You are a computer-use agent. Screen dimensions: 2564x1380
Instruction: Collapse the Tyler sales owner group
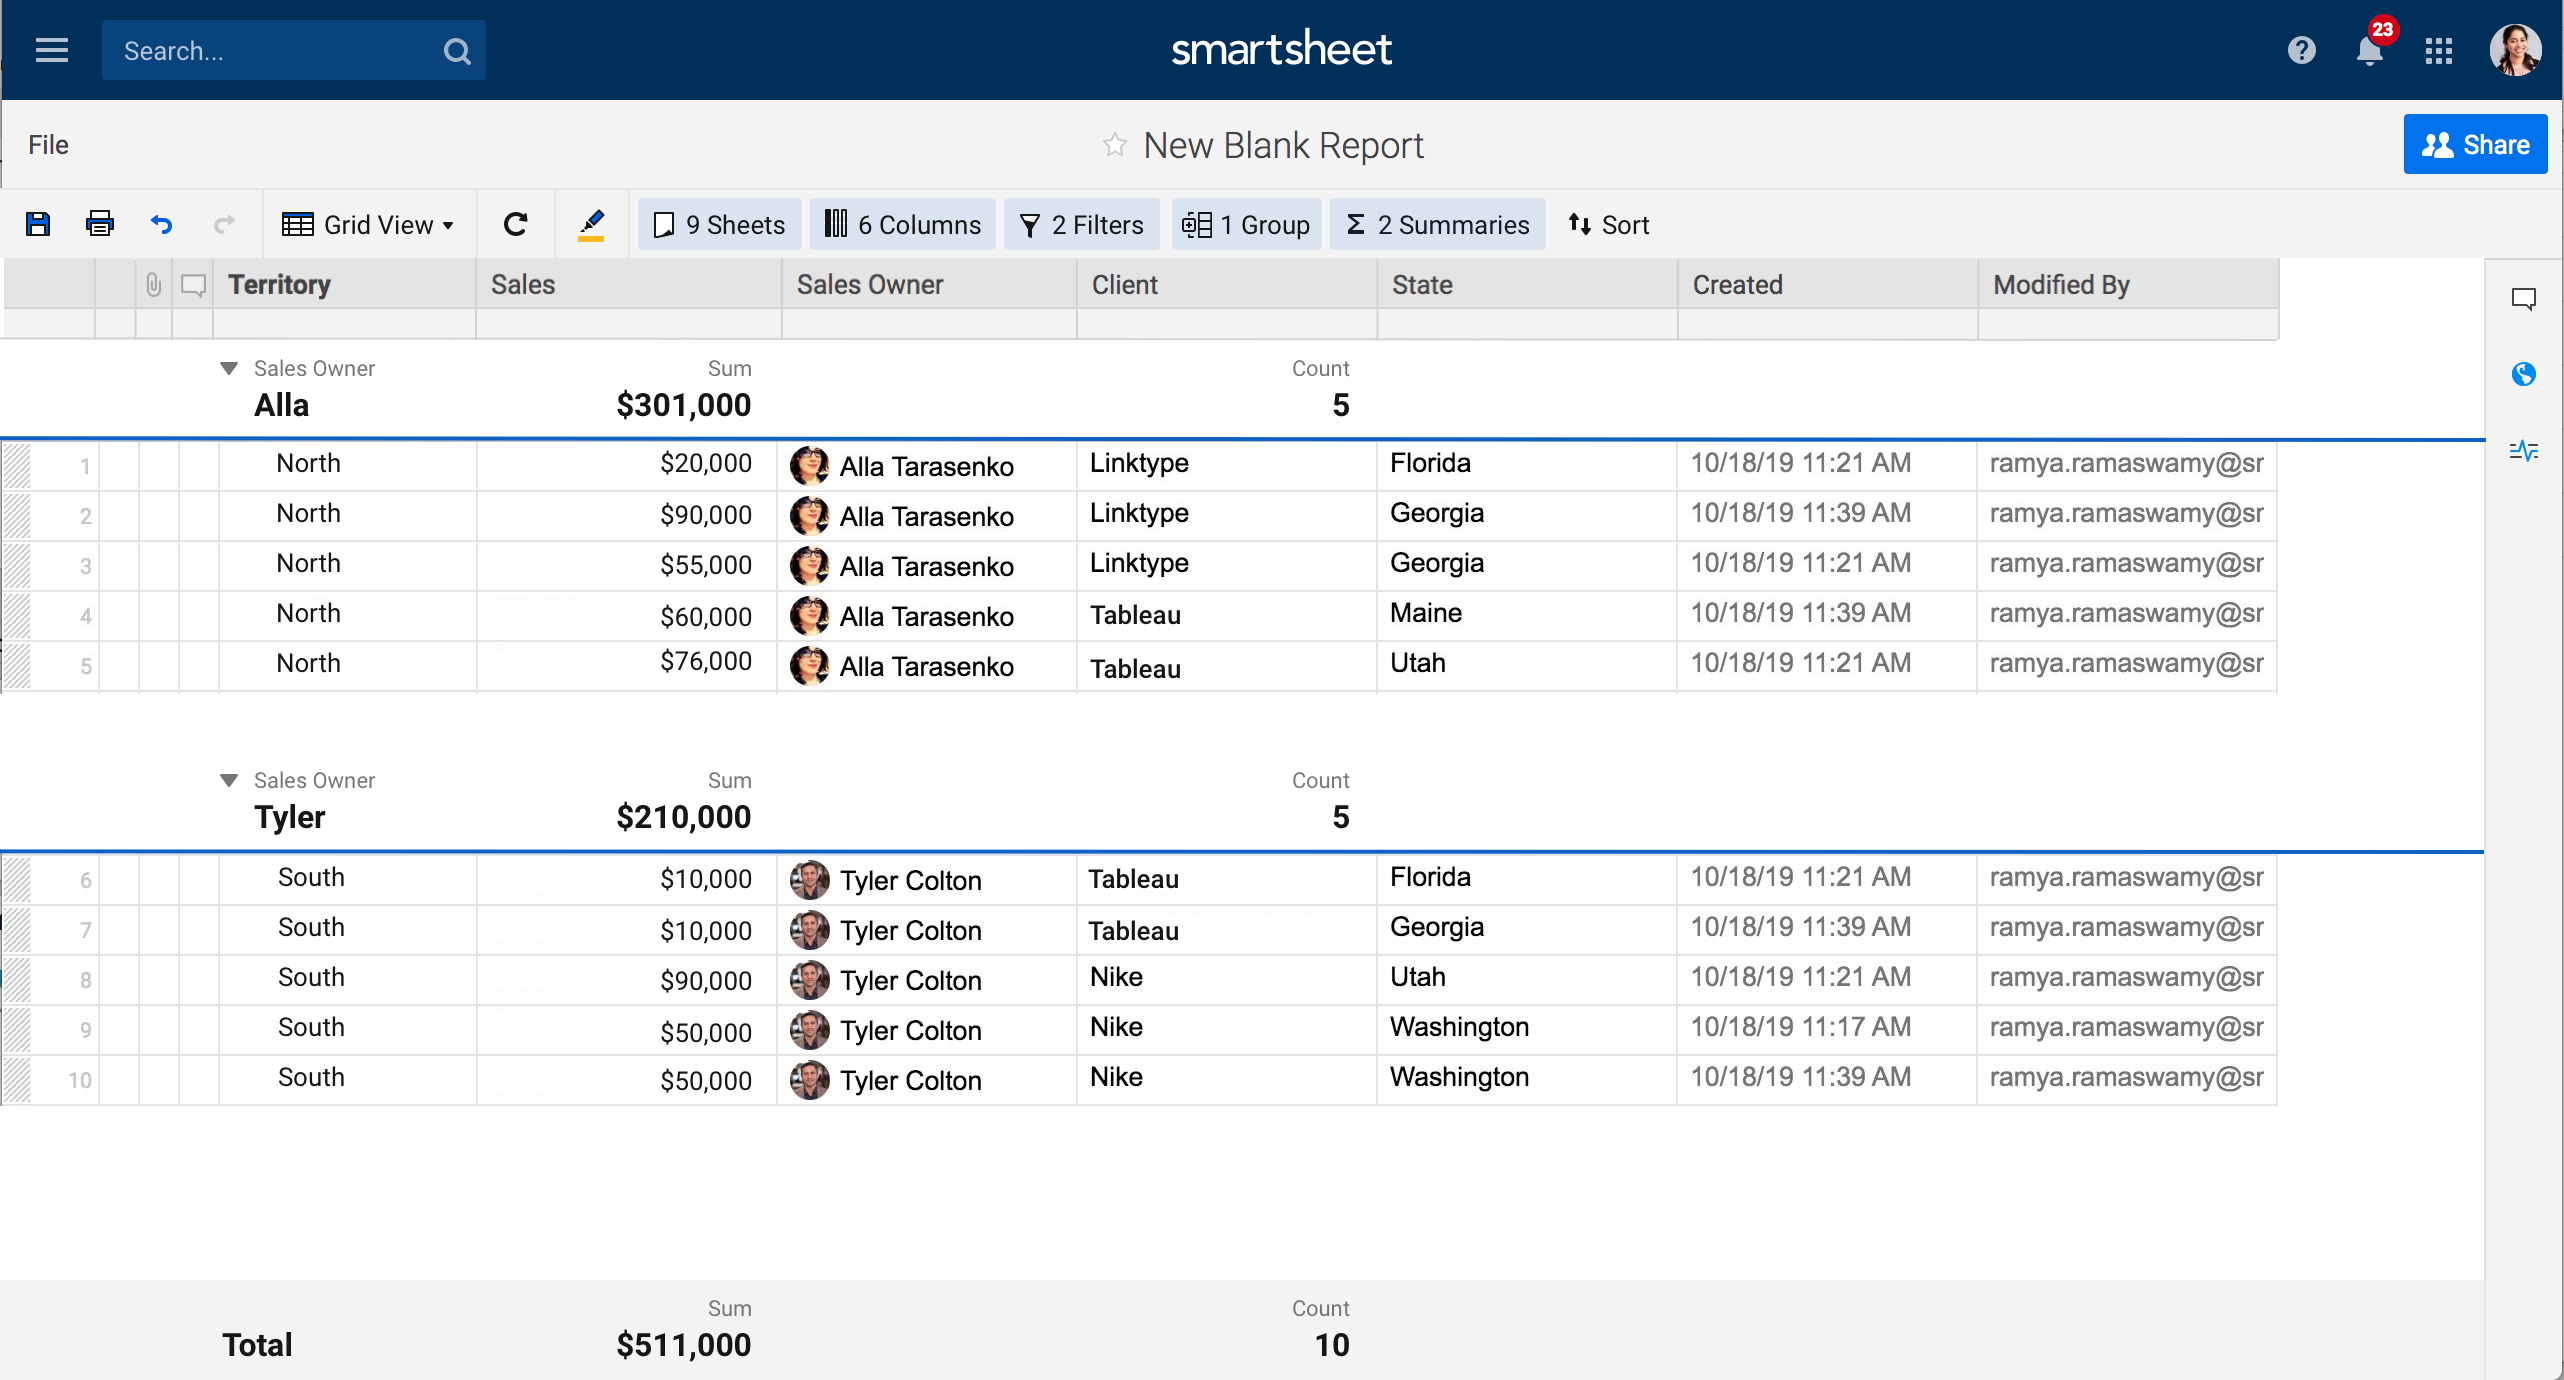229,781
